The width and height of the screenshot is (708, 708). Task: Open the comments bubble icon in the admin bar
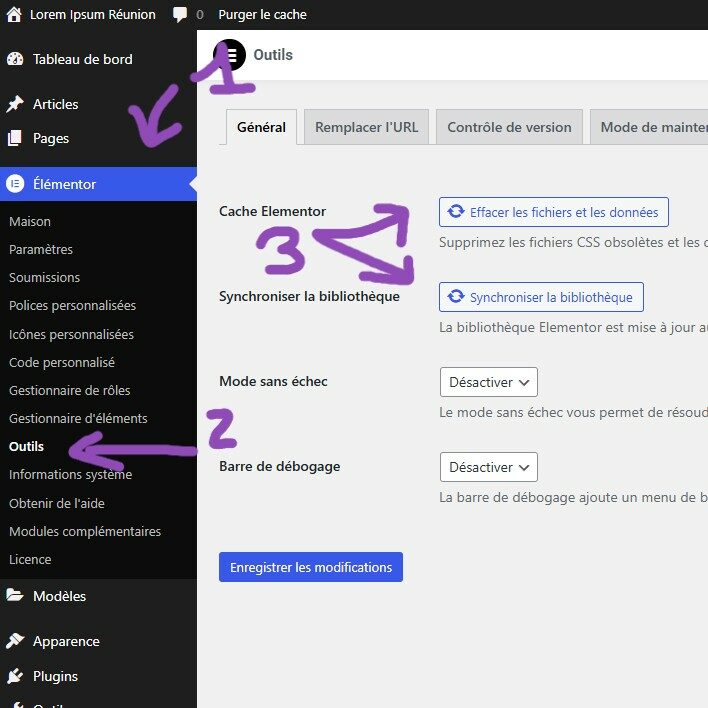[180, 14]
